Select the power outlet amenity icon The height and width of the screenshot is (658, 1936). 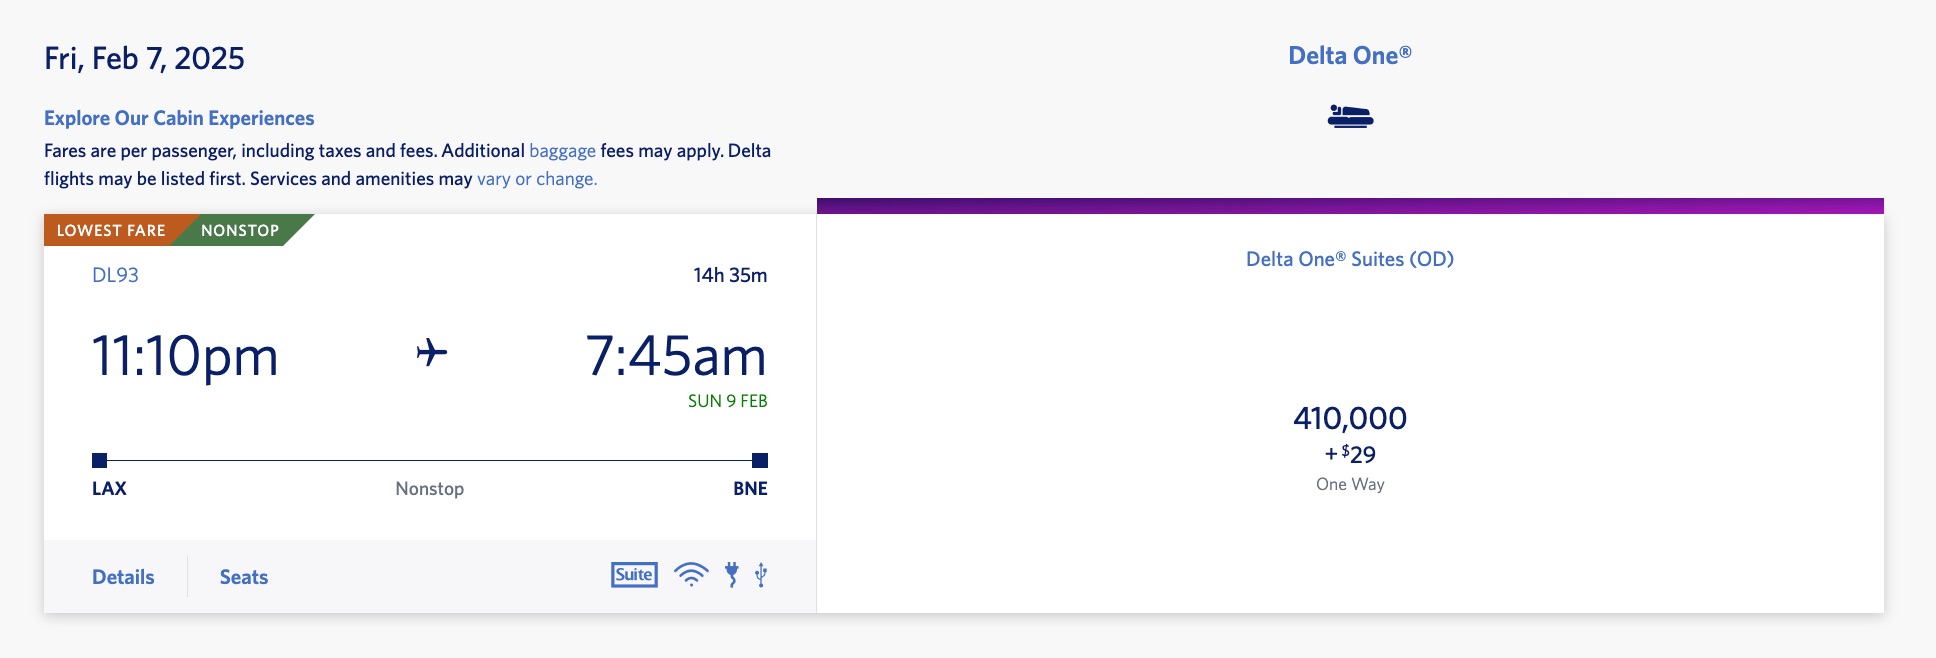pyautogui.click(x=733, y=575)
